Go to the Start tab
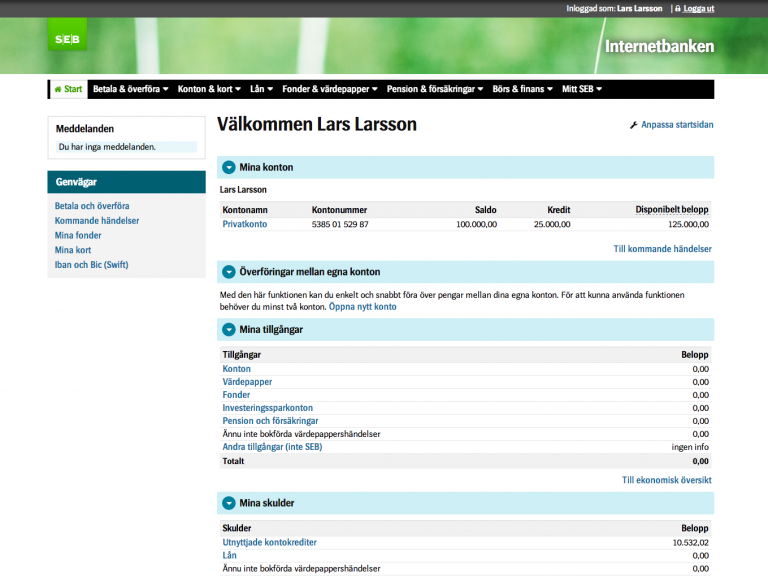The height and width of the screenshot is (576, 768). pyautogui.click(x=69, y=89)
